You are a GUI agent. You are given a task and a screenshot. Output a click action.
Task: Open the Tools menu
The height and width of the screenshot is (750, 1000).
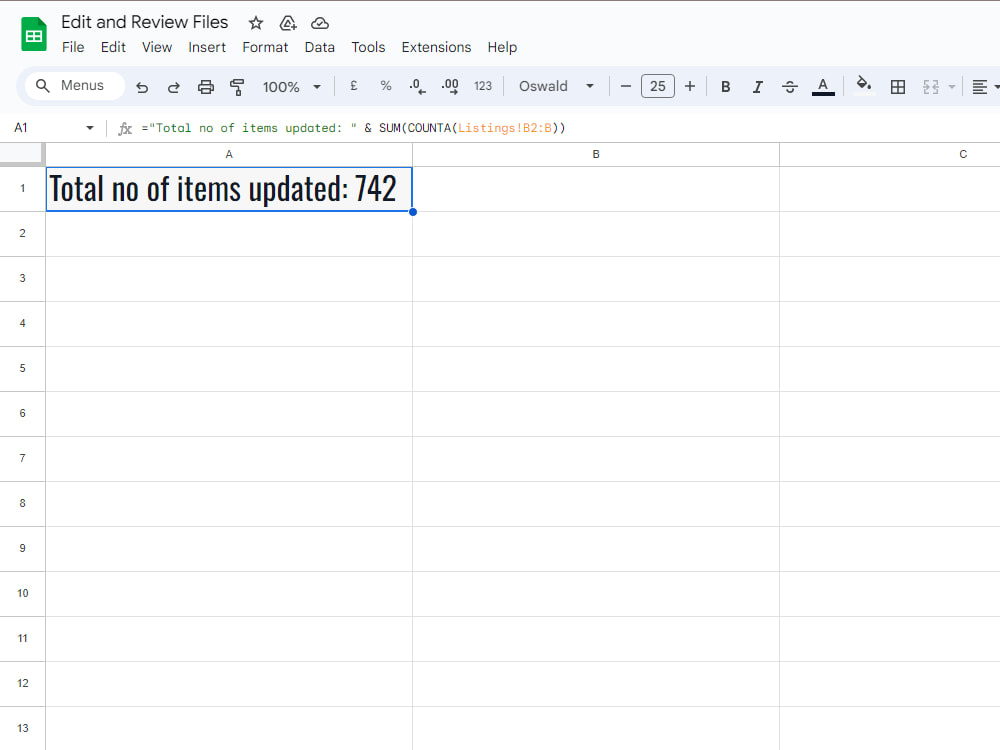[x=368, y=47]
